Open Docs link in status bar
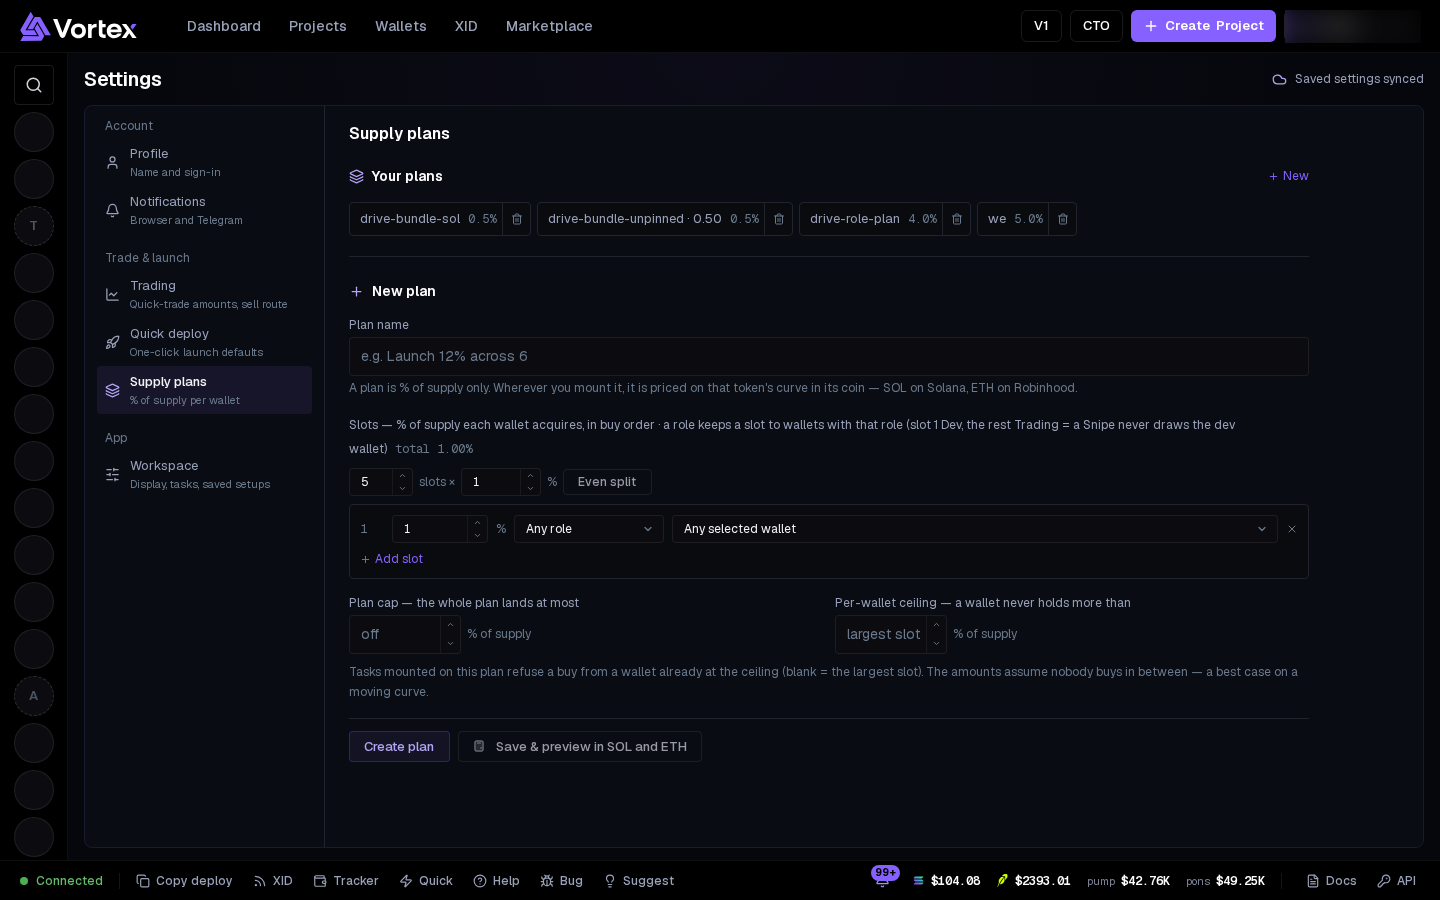Image resolution: width=1440 pixels, height=900 pixels. [x=1331, y=881]
